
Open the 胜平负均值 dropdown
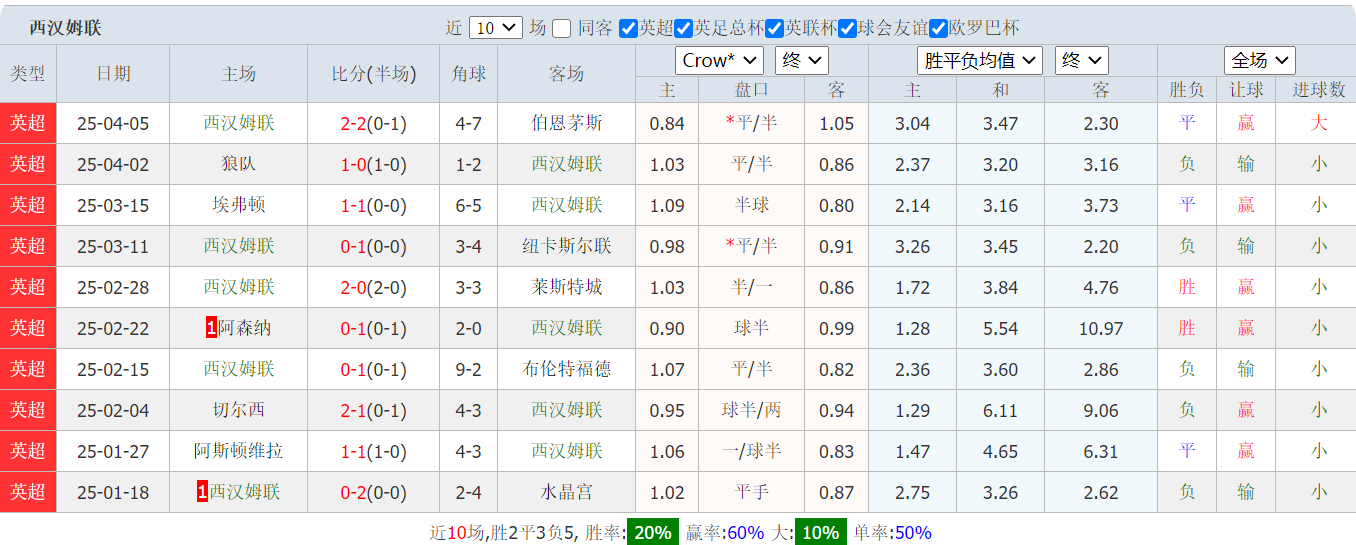pos(979,60)
